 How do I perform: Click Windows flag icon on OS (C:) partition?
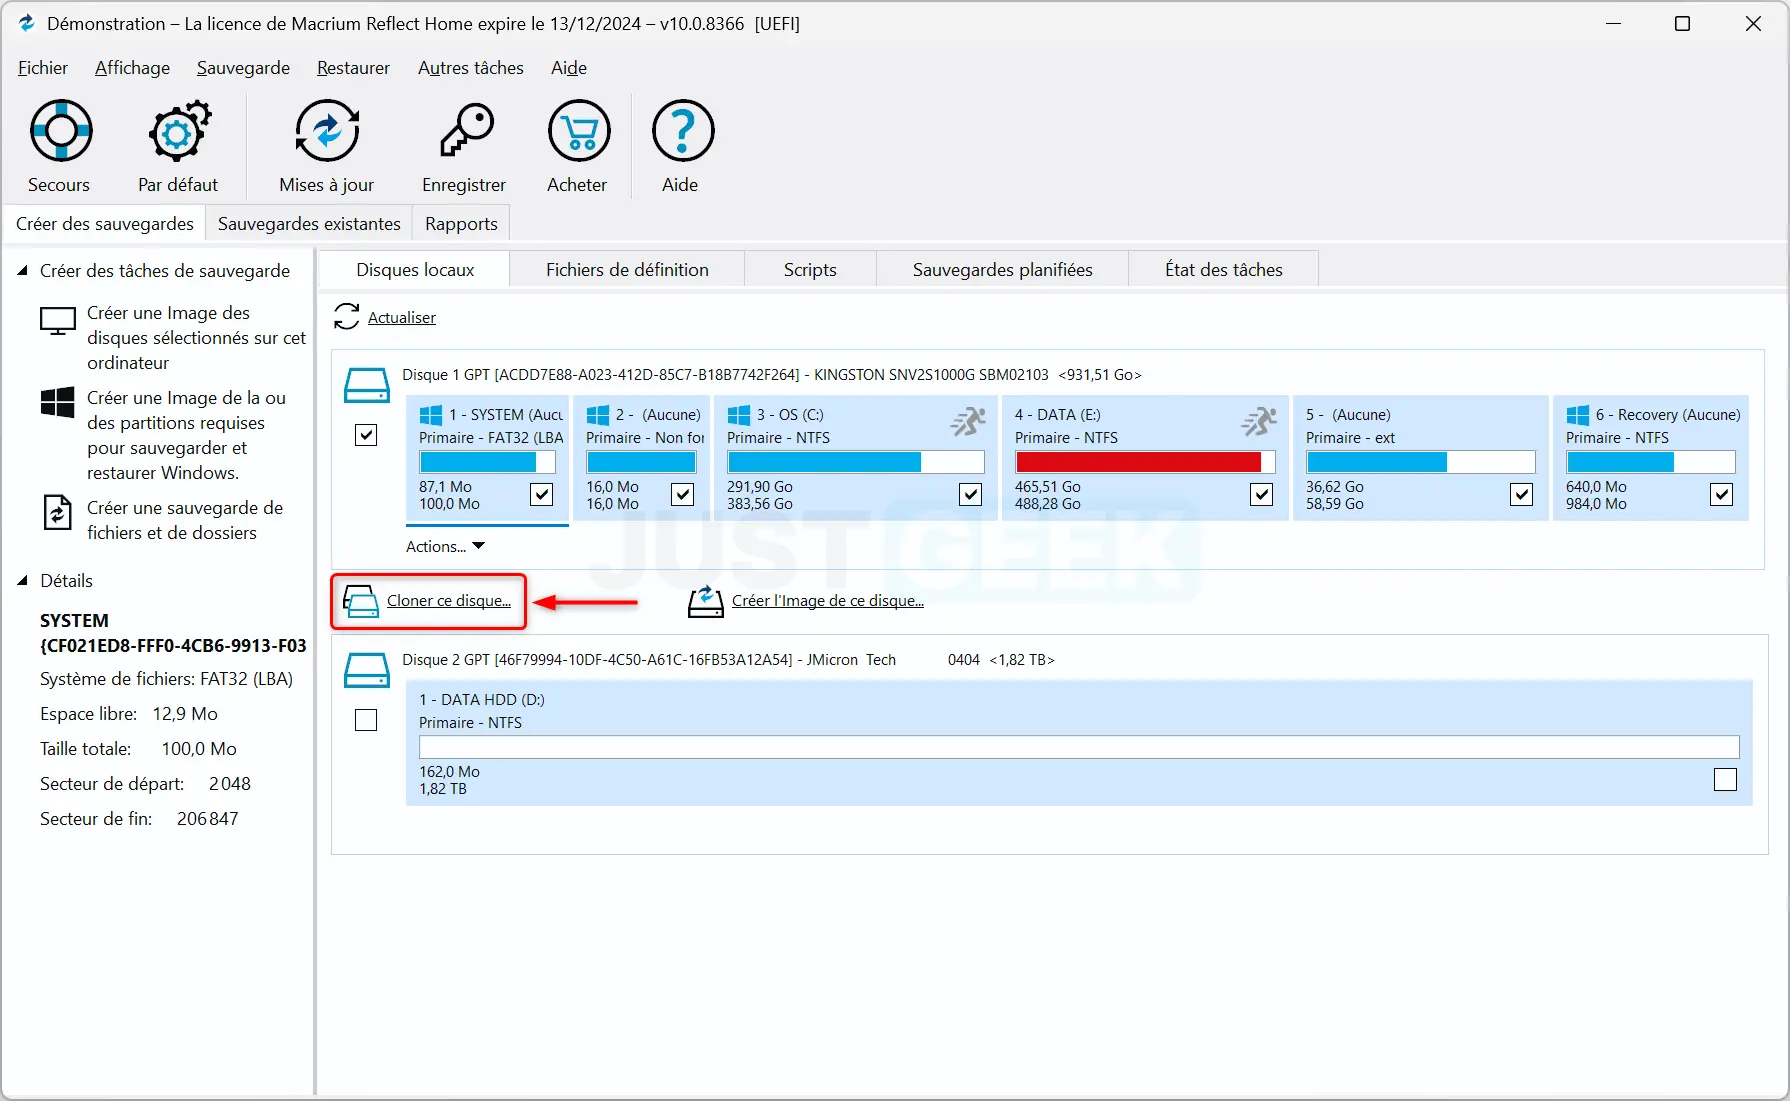pyautogui.click(x=739, y=415)
